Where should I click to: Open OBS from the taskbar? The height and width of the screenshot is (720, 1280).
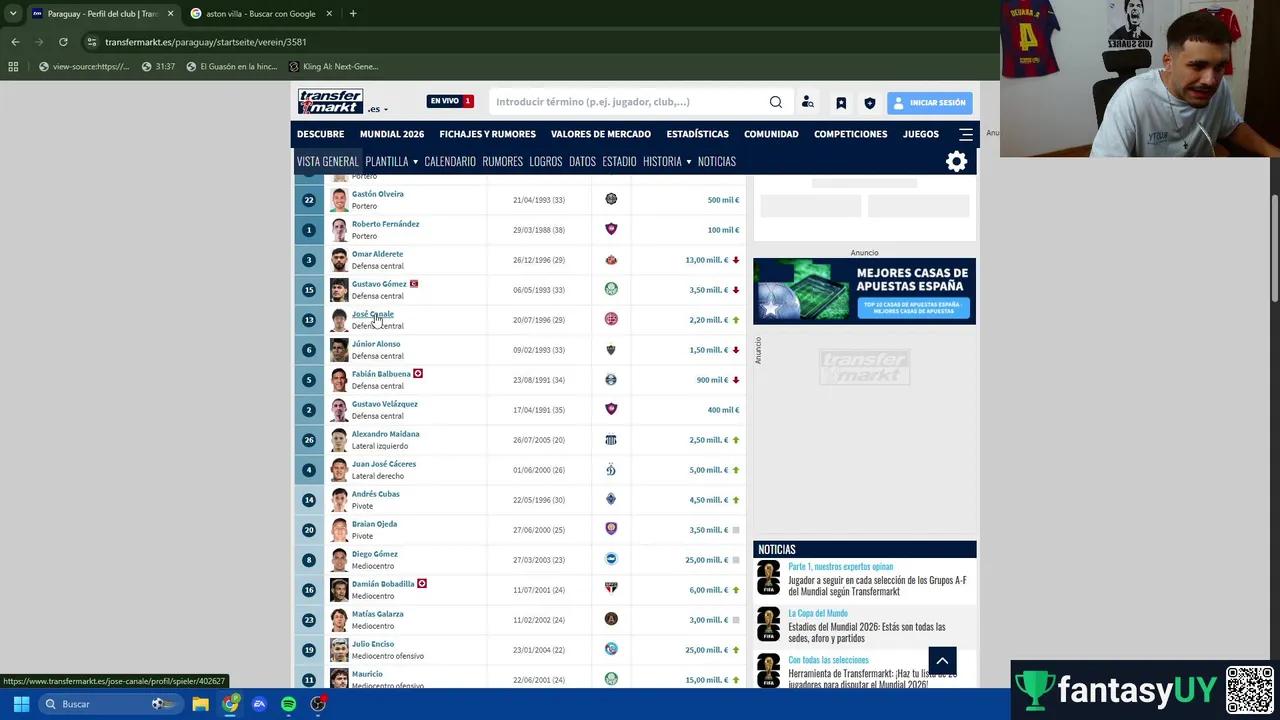pos(318,704)
